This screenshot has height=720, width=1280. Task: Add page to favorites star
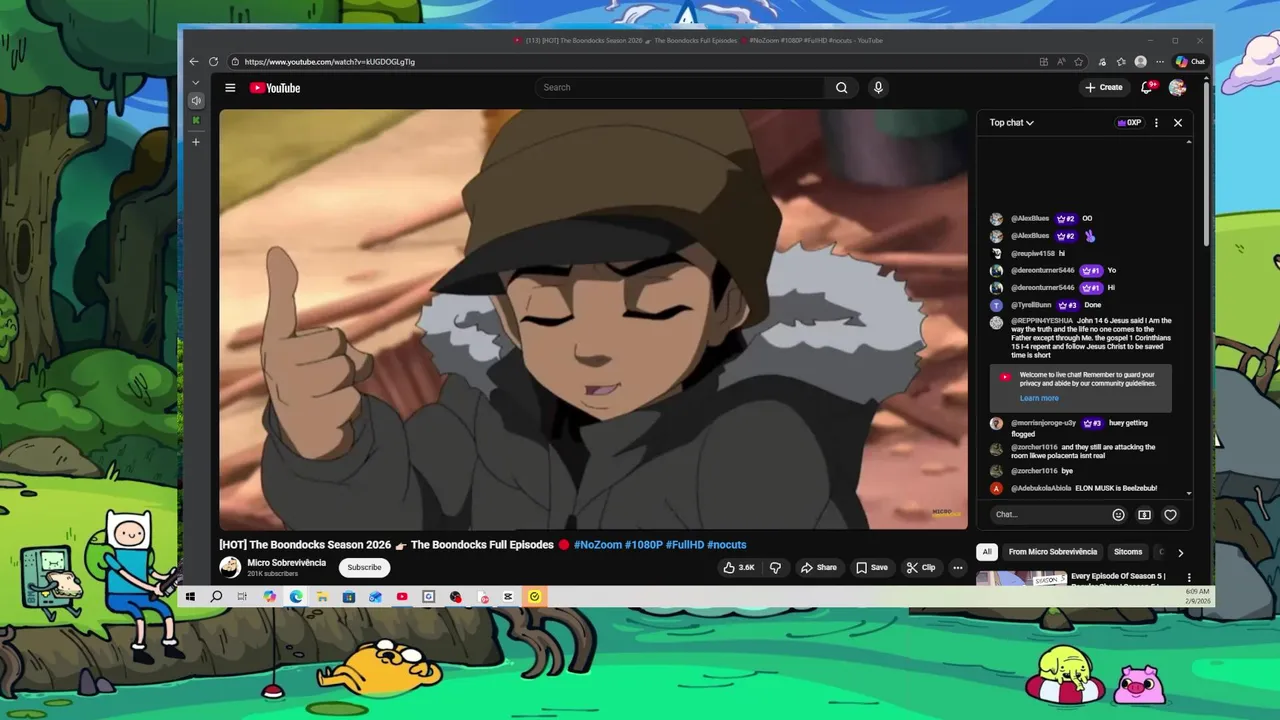[x=1078, y=62]
